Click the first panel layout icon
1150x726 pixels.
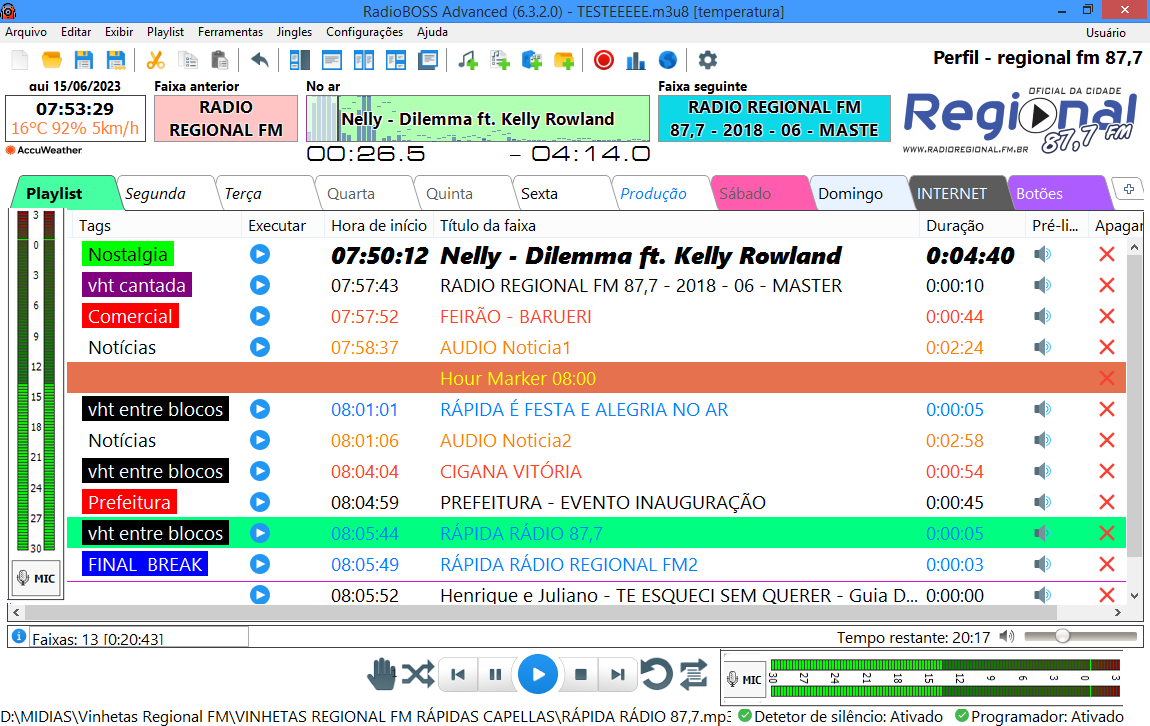[x=299, y=60]
